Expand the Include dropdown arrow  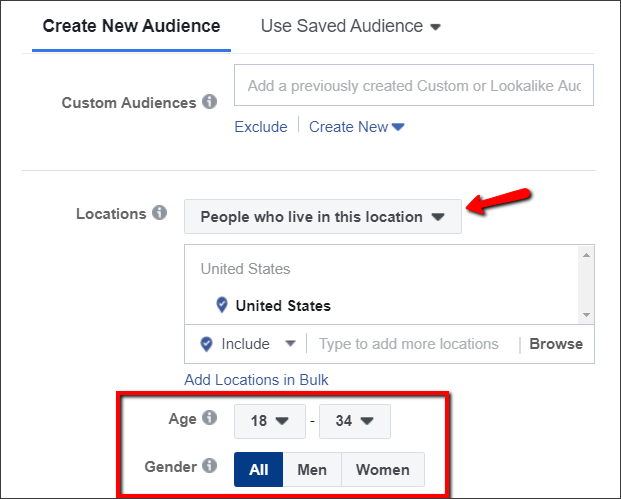pos(290,343)
